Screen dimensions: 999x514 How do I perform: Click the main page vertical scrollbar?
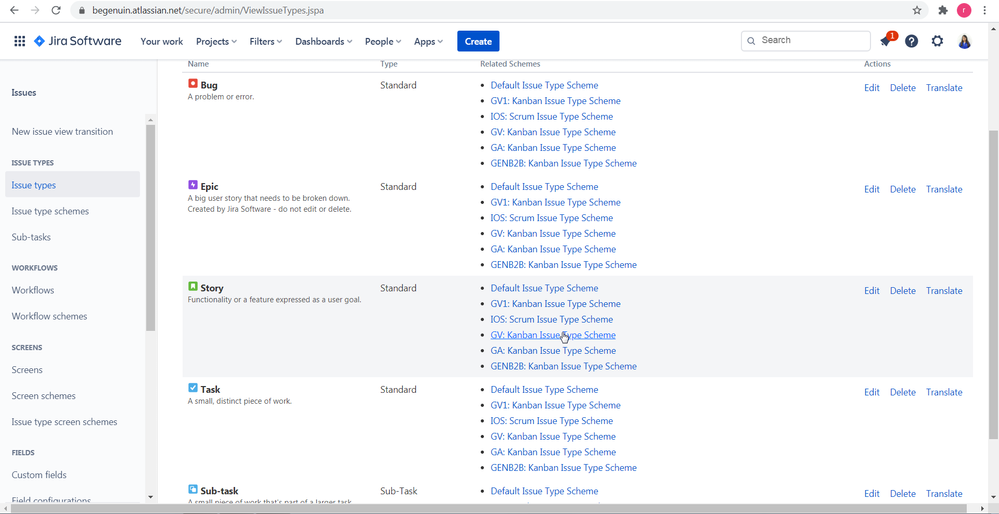point(993,283)
